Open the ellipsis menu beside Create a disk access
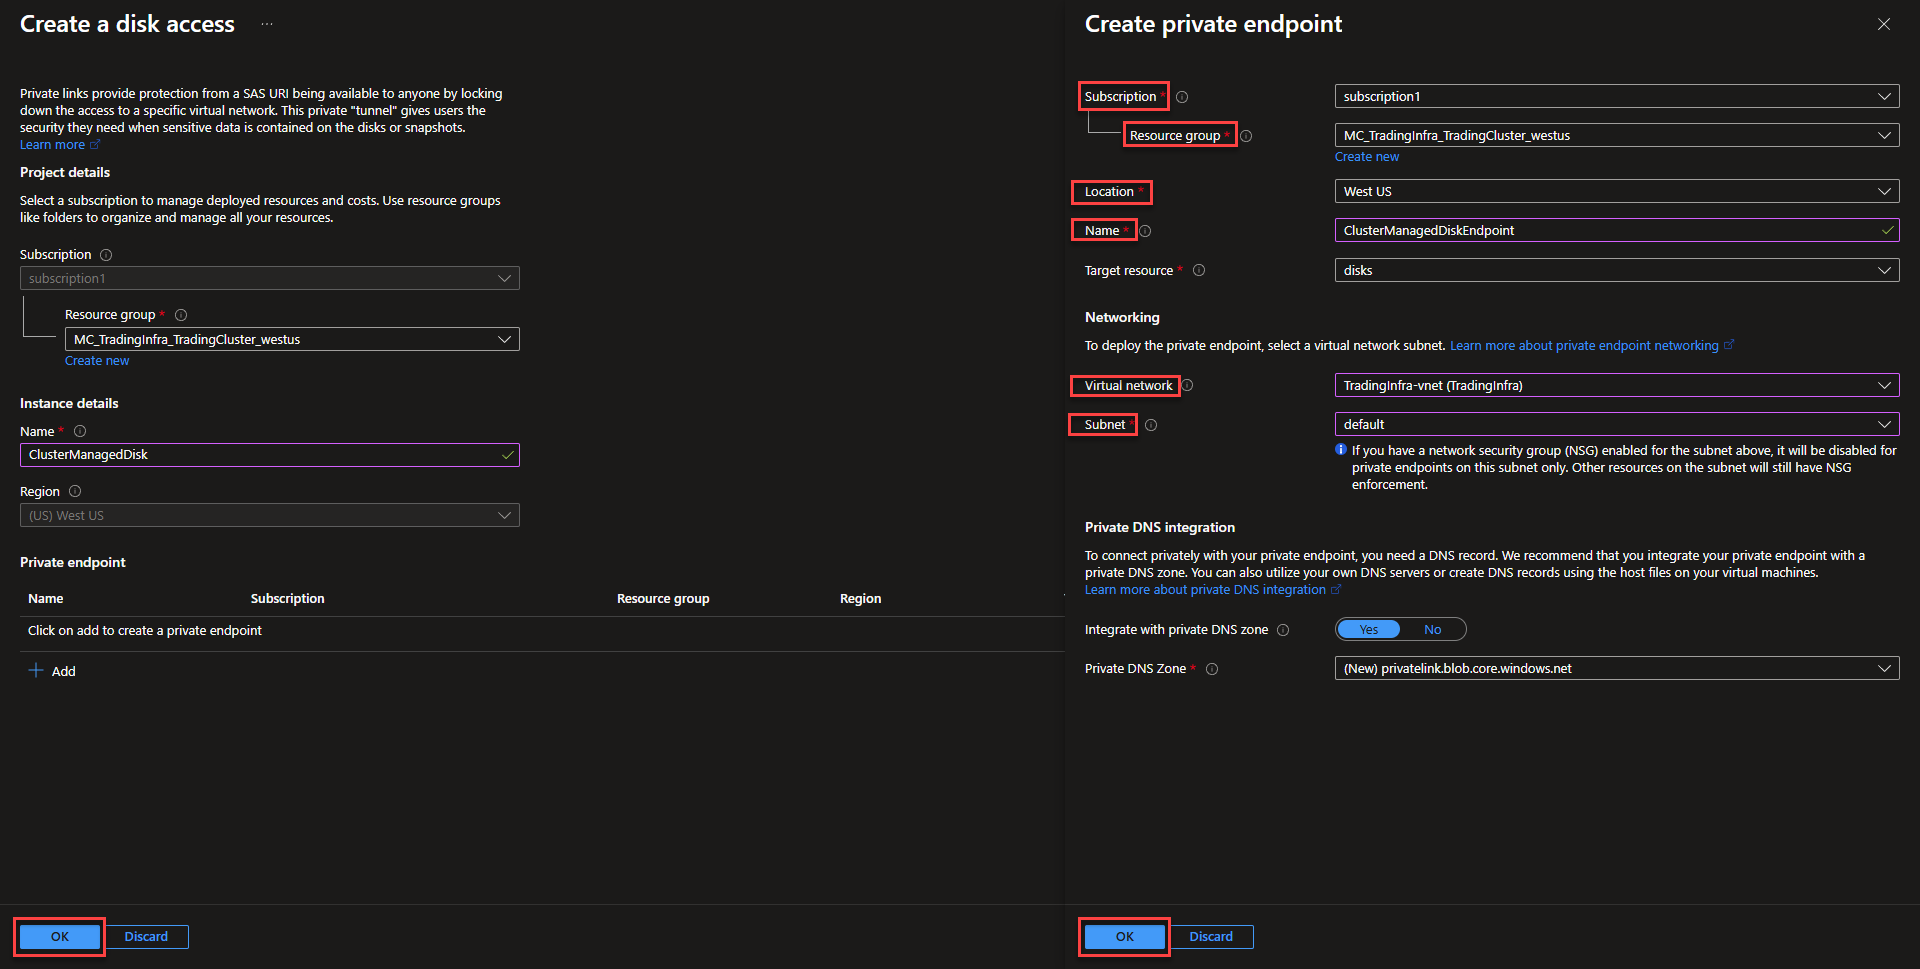Screen dimensions: 1920x969 pos(267,24)
